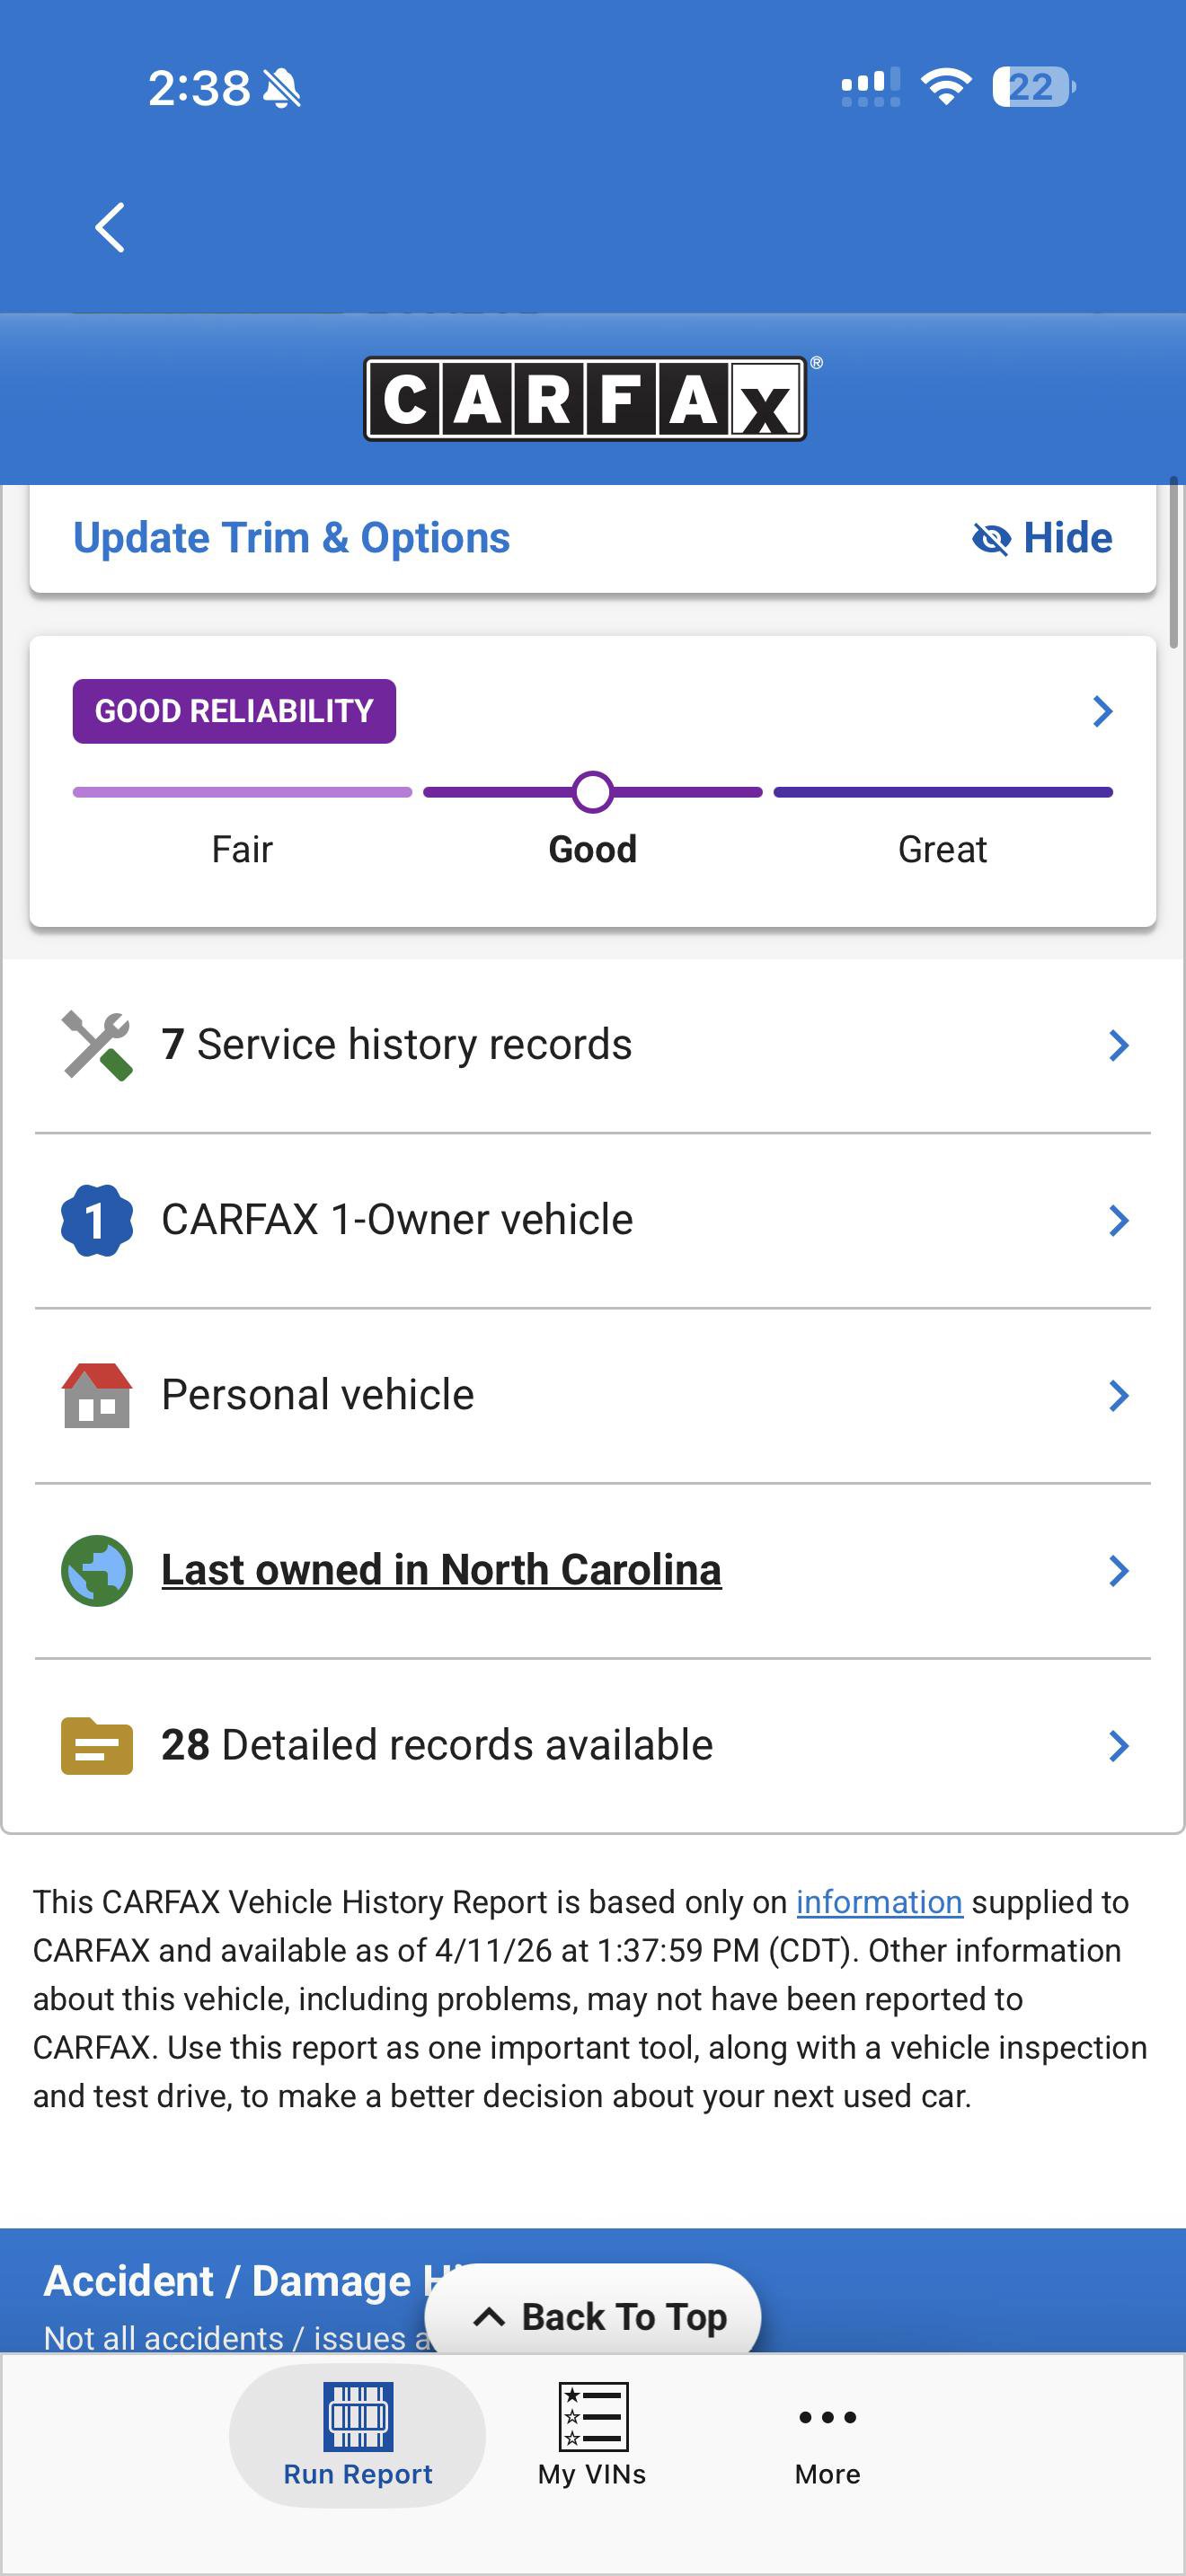Open the CARFAX 1-Owner vehicle chevron
Image resolution: width=1186 pixels, height=2576 pixels.
click(1119, 1220)
